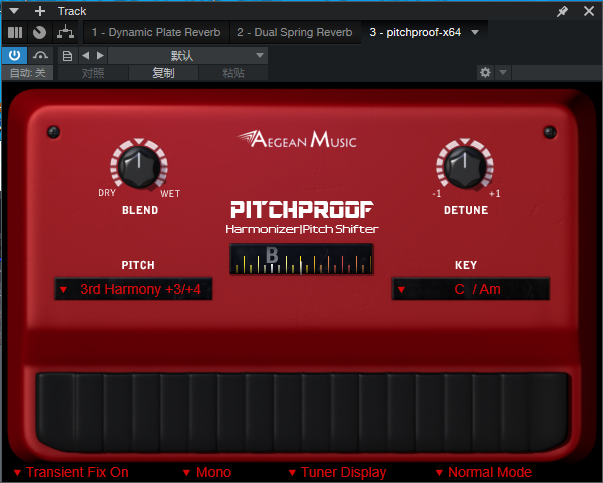Screen dimensions: 603x483
Task: Open the Tuner Display menu
Action: point(338,472)
